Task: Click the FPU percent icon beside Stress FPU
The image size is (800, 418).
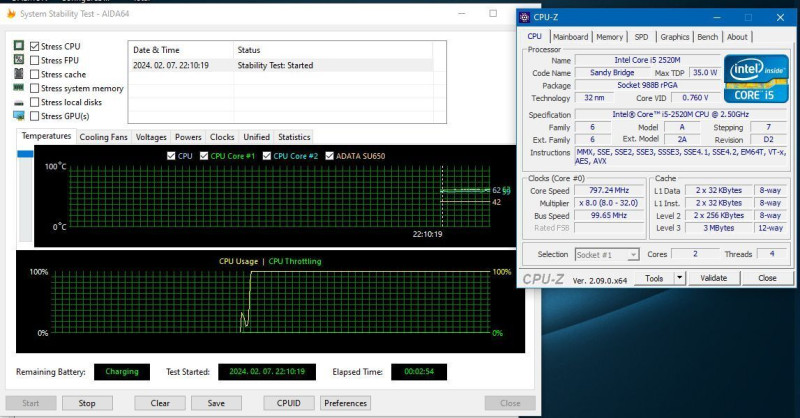Action: click(x=19, y=59)
